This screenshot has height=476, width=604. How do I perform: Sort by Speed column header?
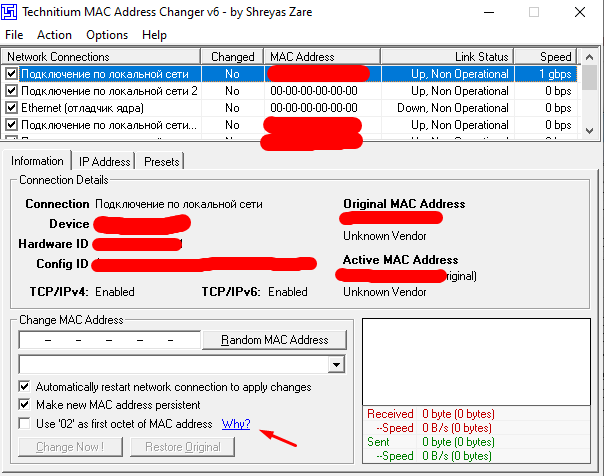545,57
